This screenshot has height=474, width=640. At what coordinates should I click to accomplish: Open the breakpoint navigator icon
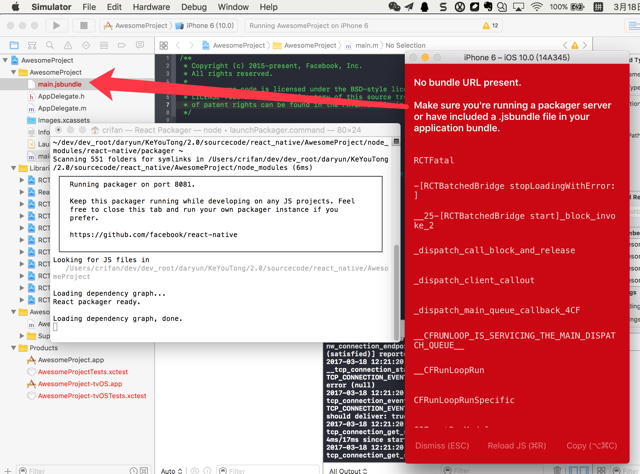122,45
